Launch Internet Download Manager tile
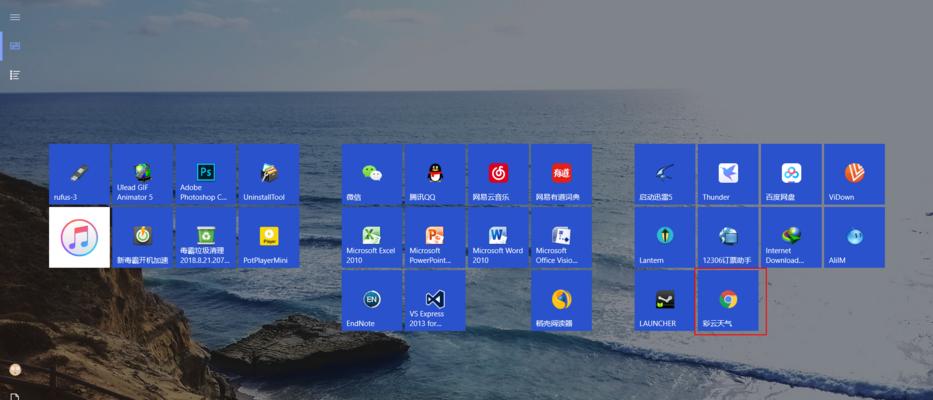This screenshot has width=933, height=400. pos(791,238)
